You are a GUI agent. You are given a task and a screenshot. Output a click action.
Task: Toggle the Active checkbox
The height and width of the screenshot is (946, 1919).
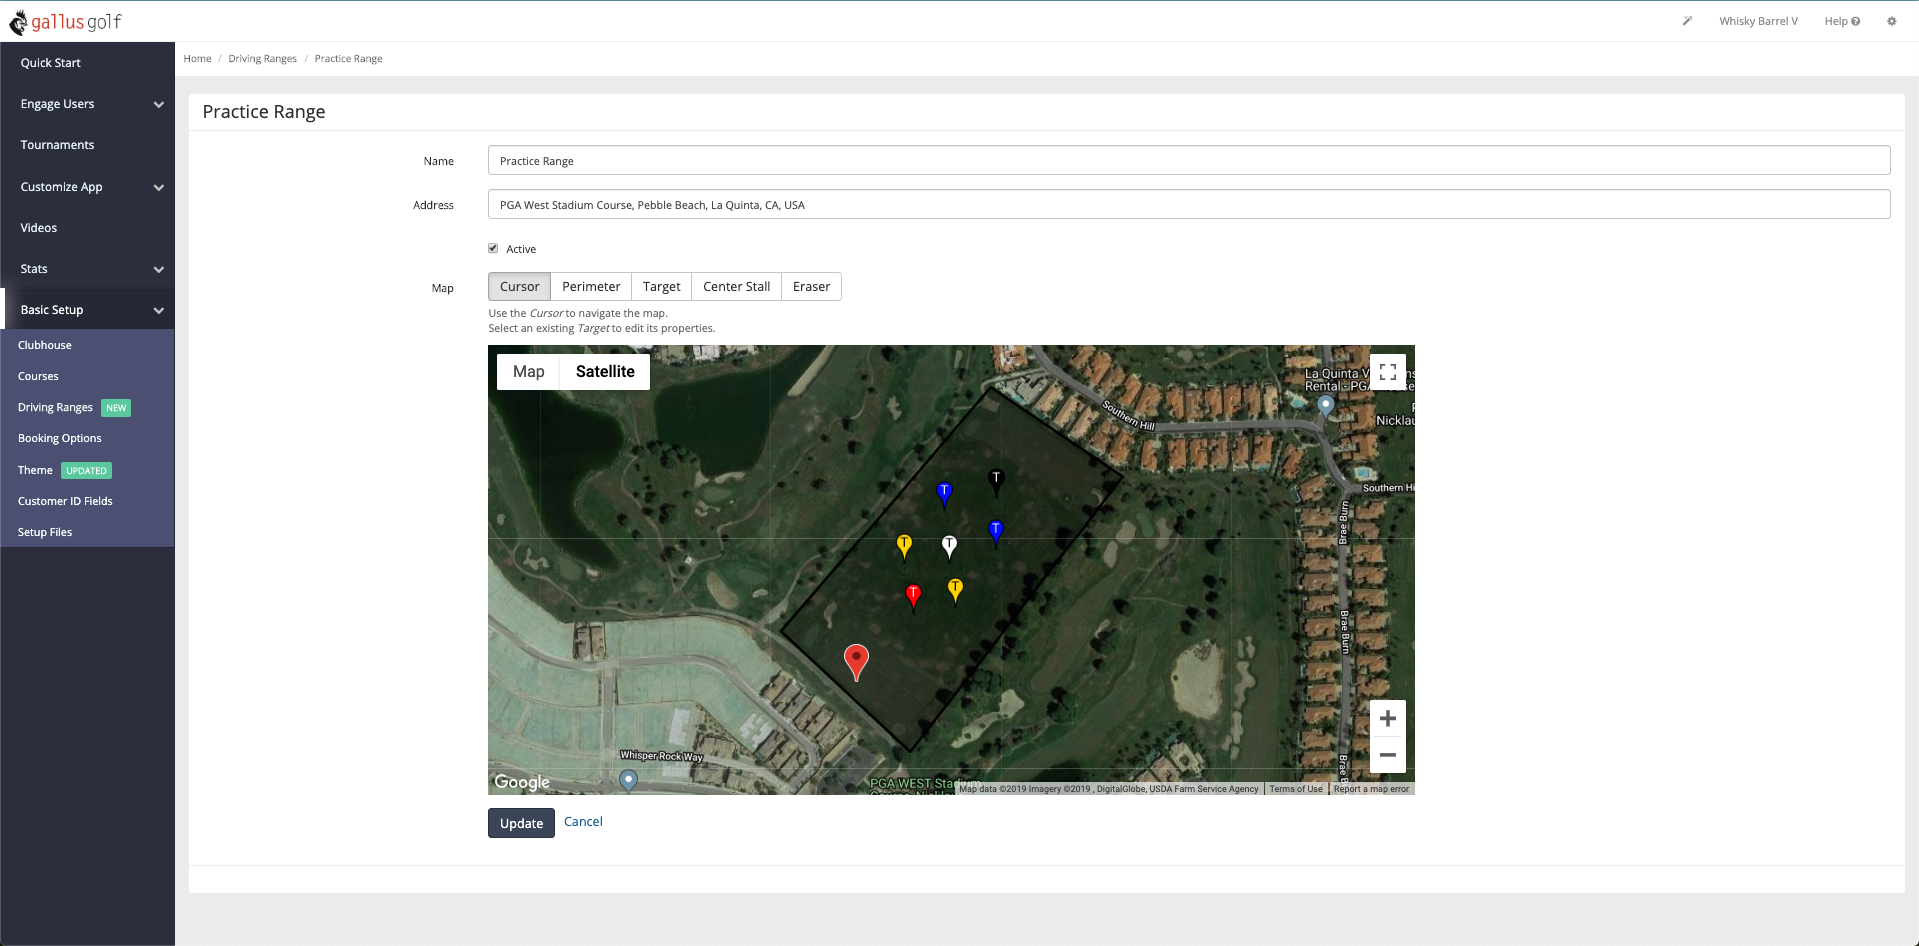pyautogui.click(x=493, y=248)
